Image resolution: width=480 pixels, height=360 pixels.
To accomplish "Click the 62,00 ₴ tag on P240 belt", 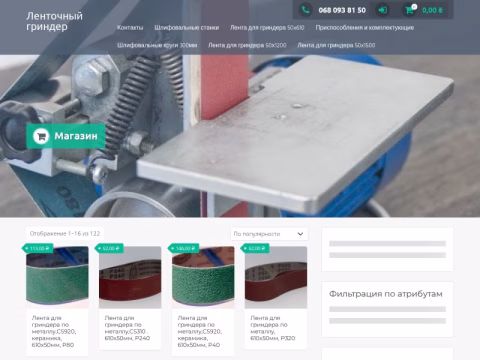I will click(x=109, y=248).
